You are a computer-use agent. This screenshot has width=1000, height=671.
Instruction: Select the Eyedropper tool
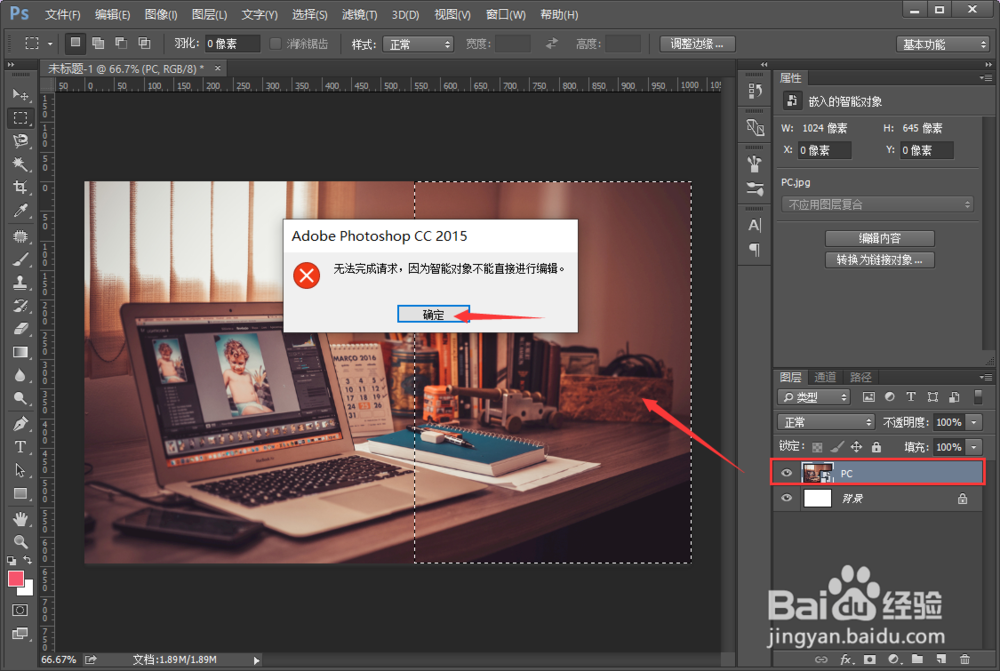click(x=20, y=210)
